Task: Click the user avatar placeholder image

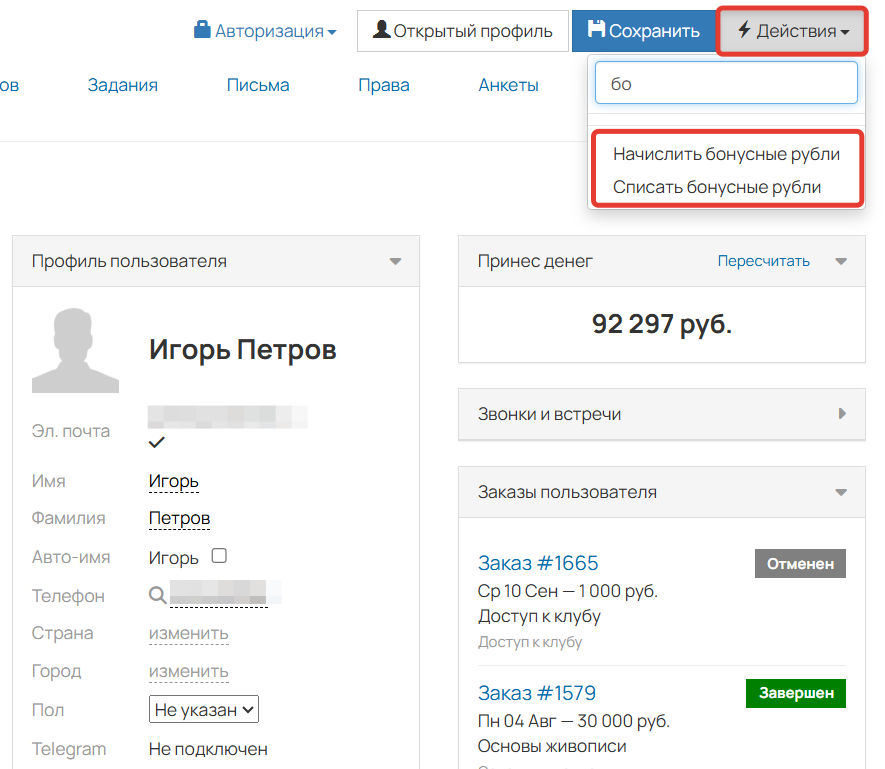Action: 75,350
